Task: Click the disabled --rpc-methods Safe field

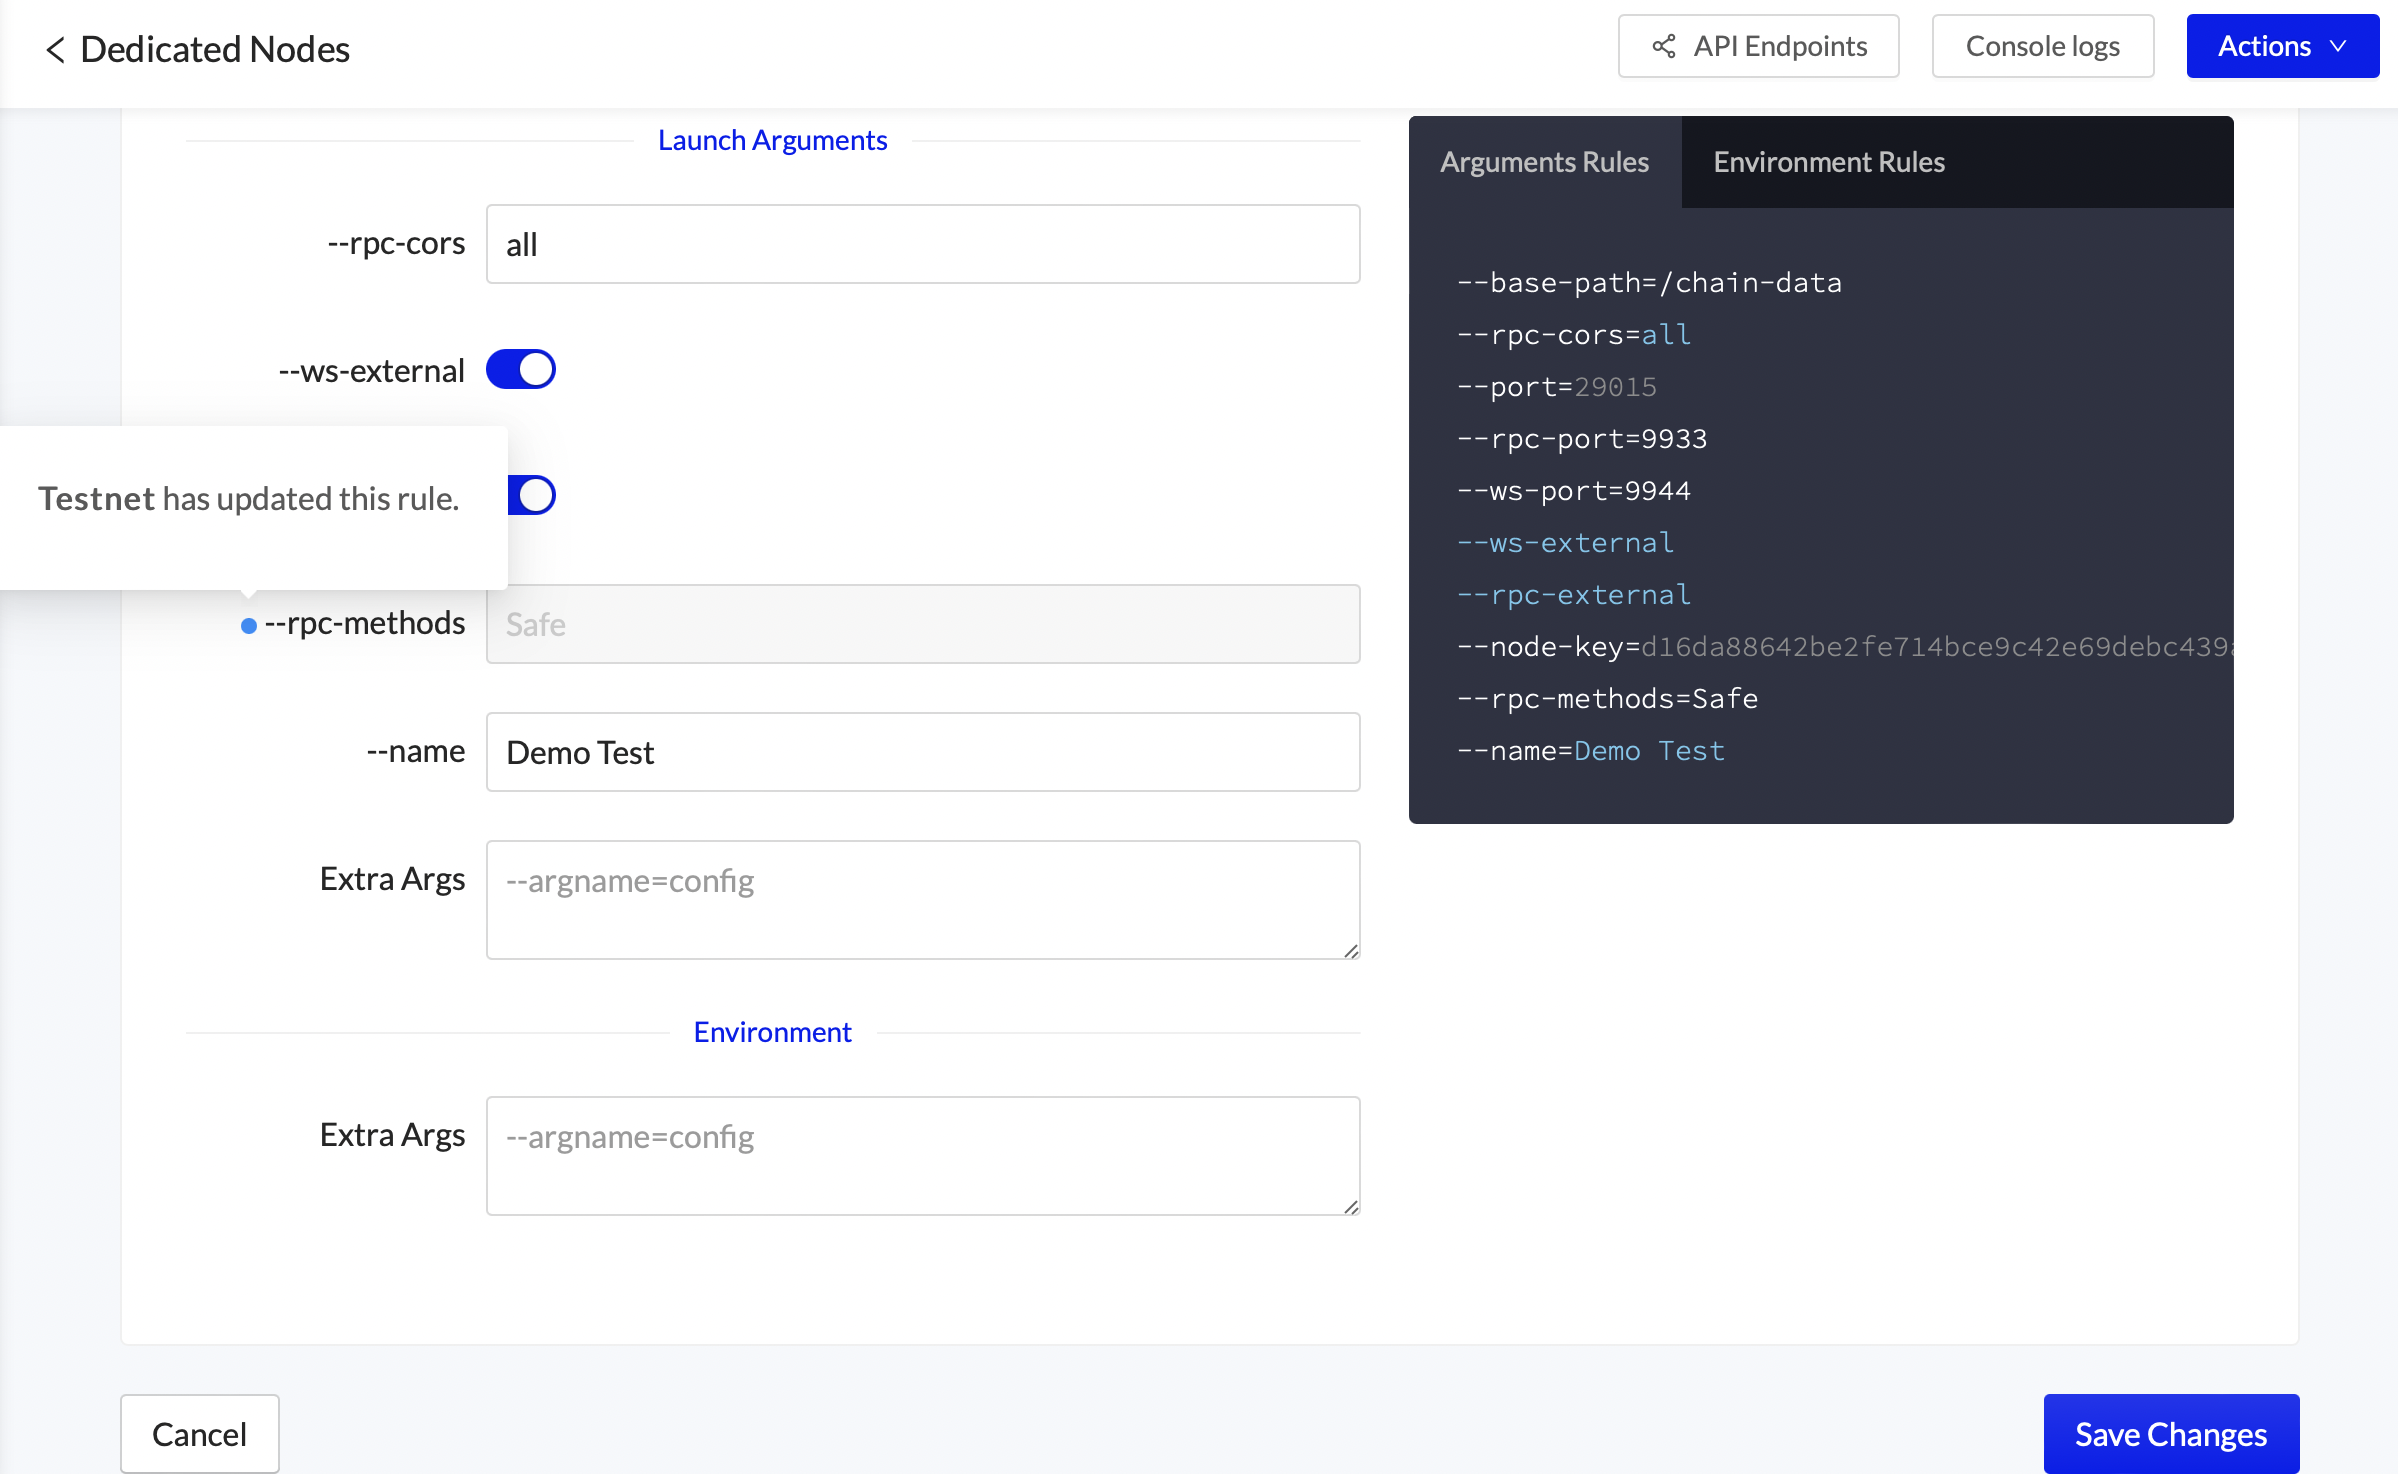Action: [x=922, y=624]
